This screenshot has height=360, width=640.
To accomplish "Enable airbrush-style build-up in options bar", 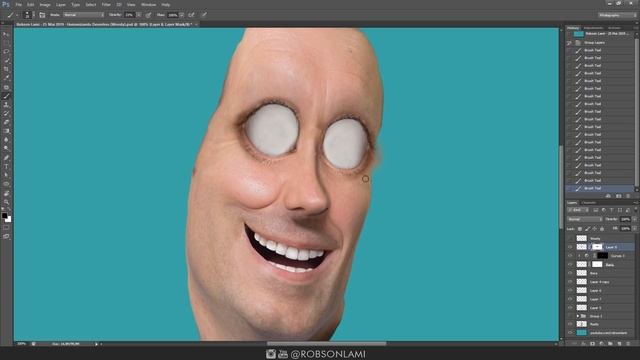I will [191, 15].
